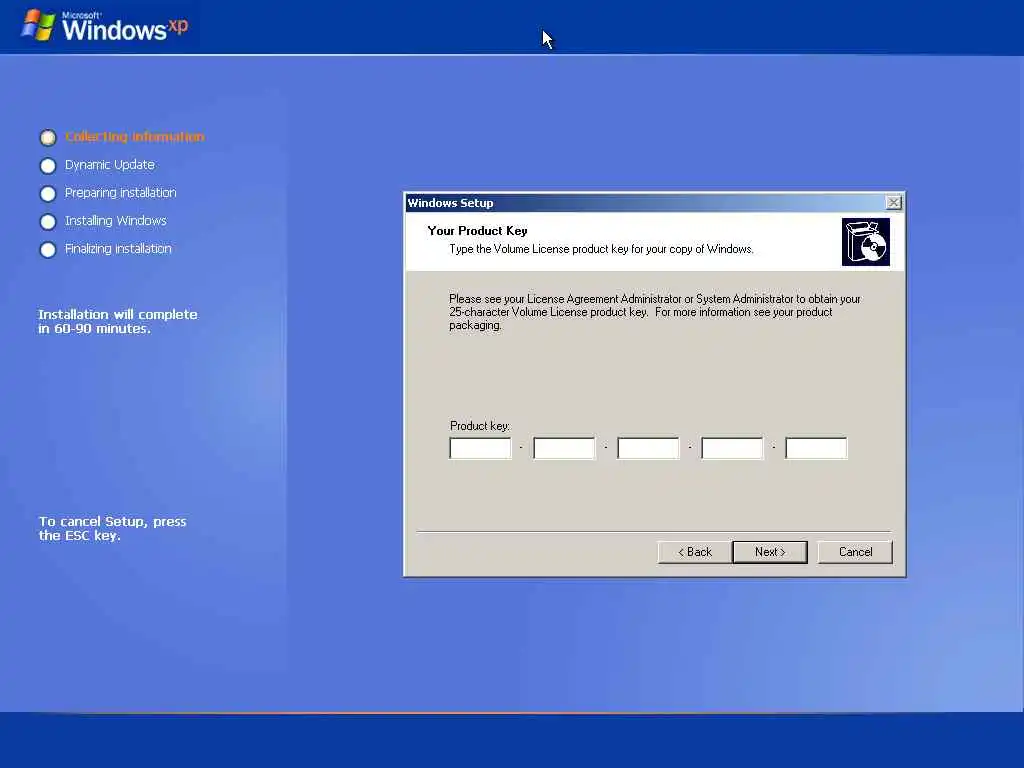The image size is (1024, 768).
Task: Click the 'Finalizing installation' text
Action: pyautogui.click(x=118, y=249)
